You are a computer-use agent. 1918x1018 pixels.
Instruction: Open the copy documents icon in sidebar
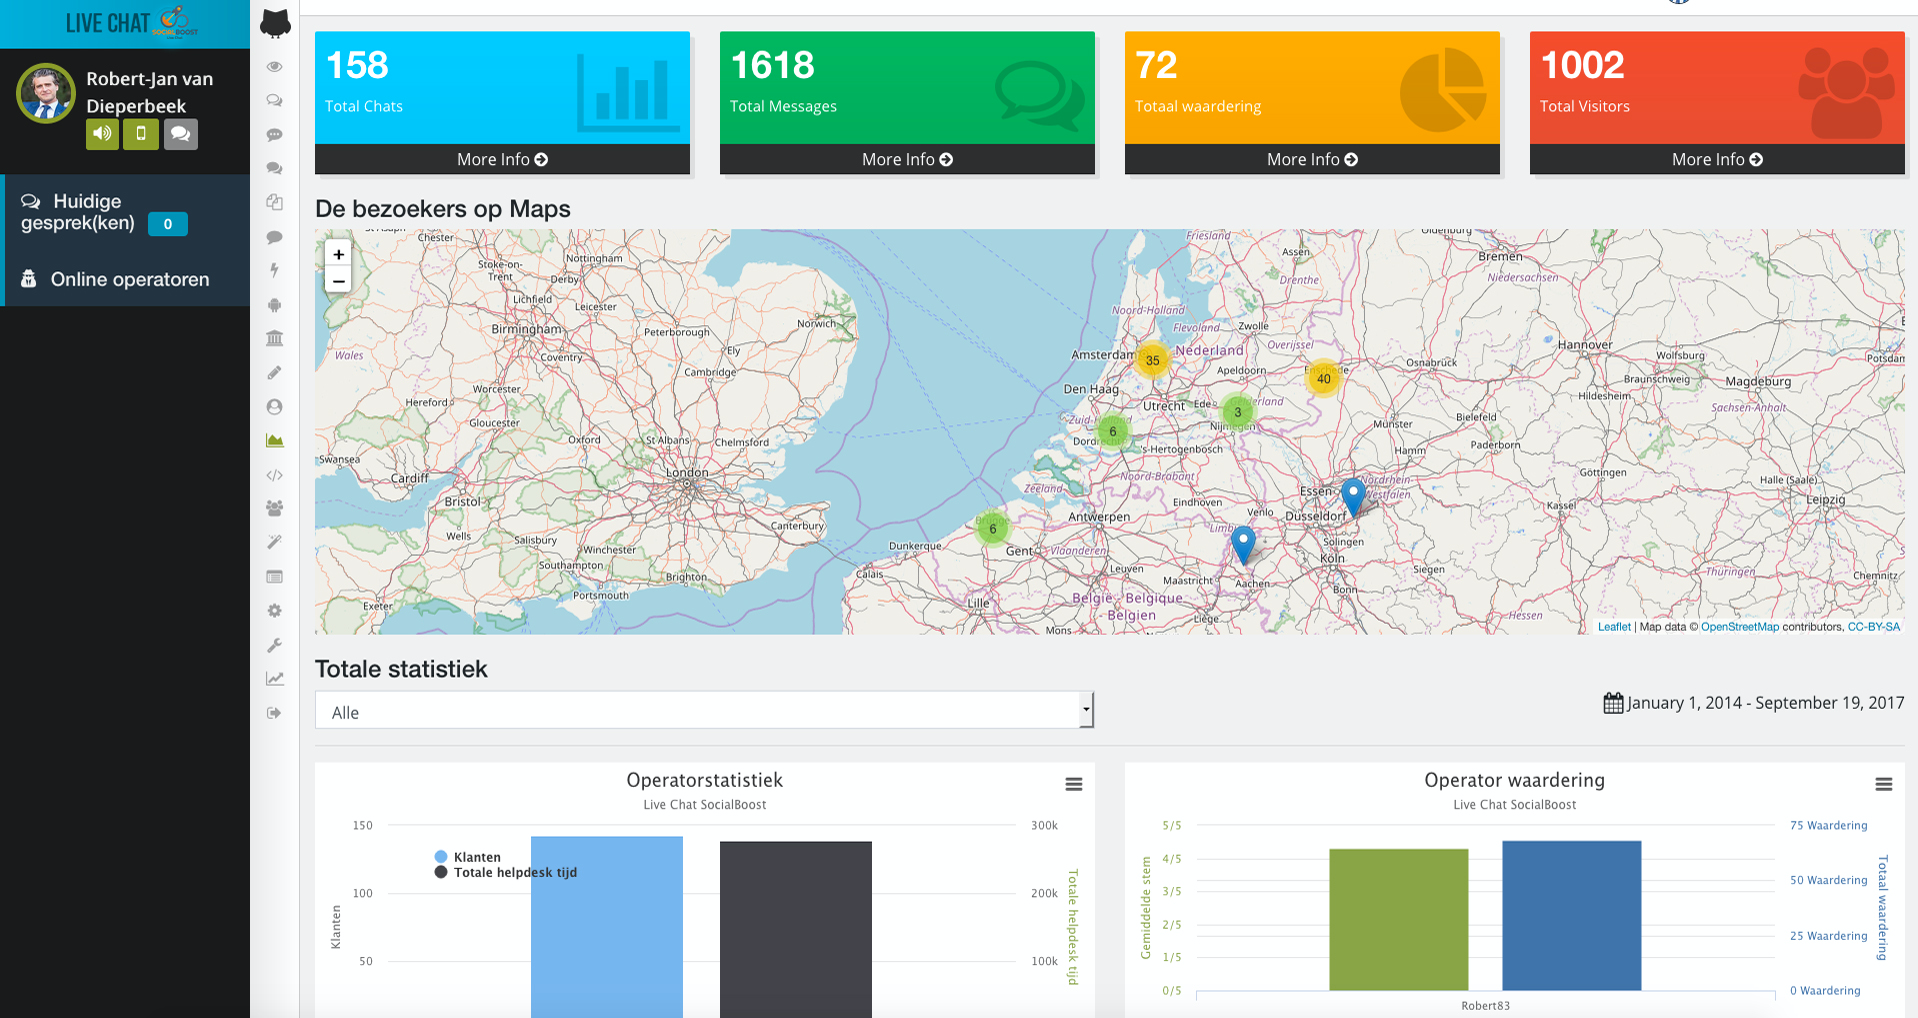[274, 203]
